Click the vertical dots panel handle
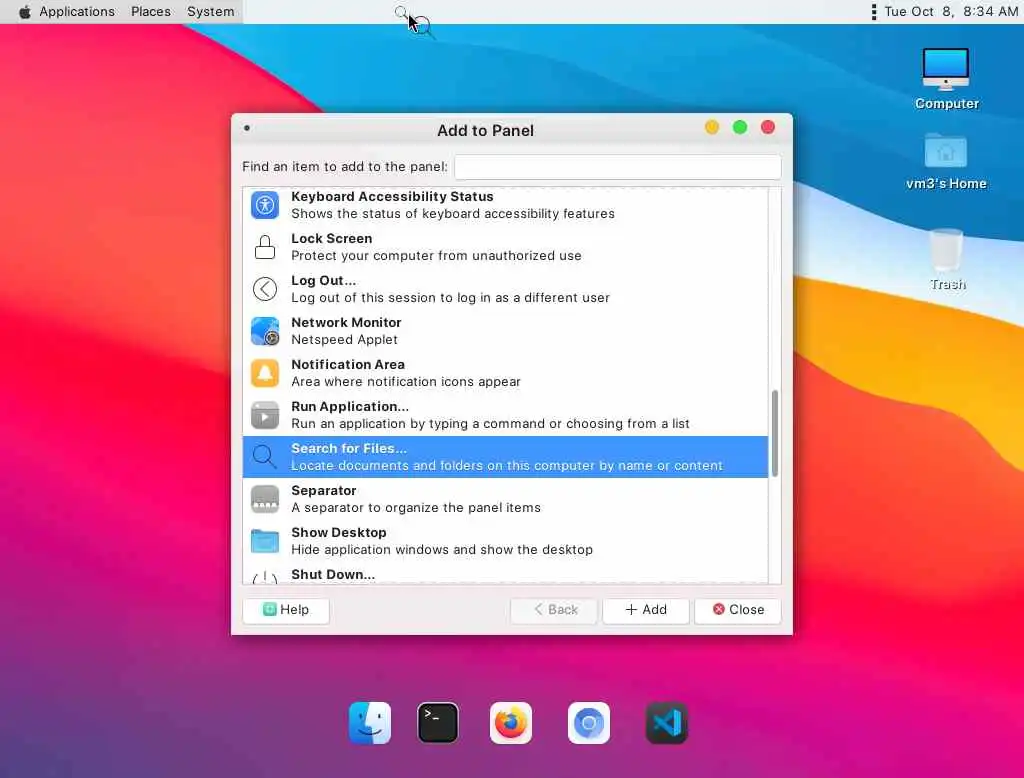The height and width of the screenshot is (778, 1024). (x=874, y=12)
